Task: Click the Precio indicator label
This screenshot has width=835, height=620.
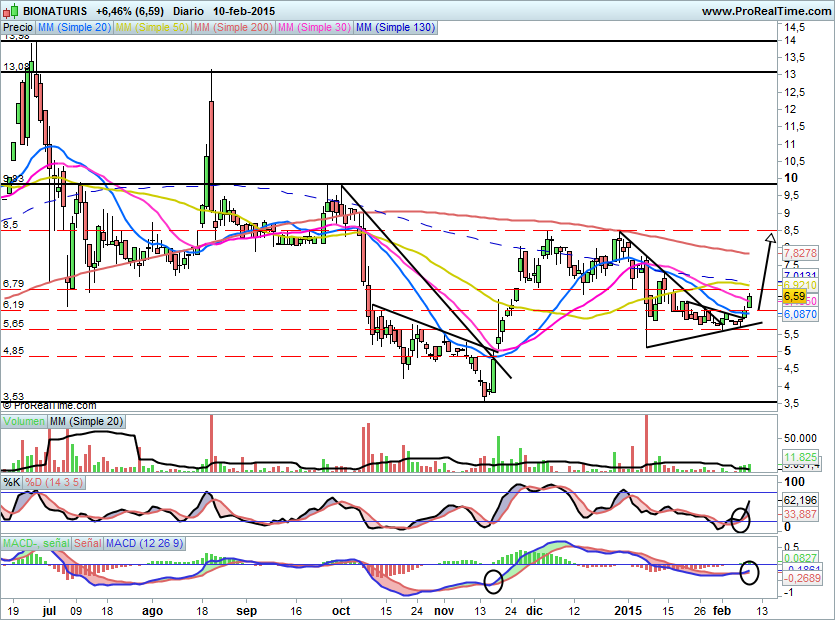Action: [x=18, y=28]
